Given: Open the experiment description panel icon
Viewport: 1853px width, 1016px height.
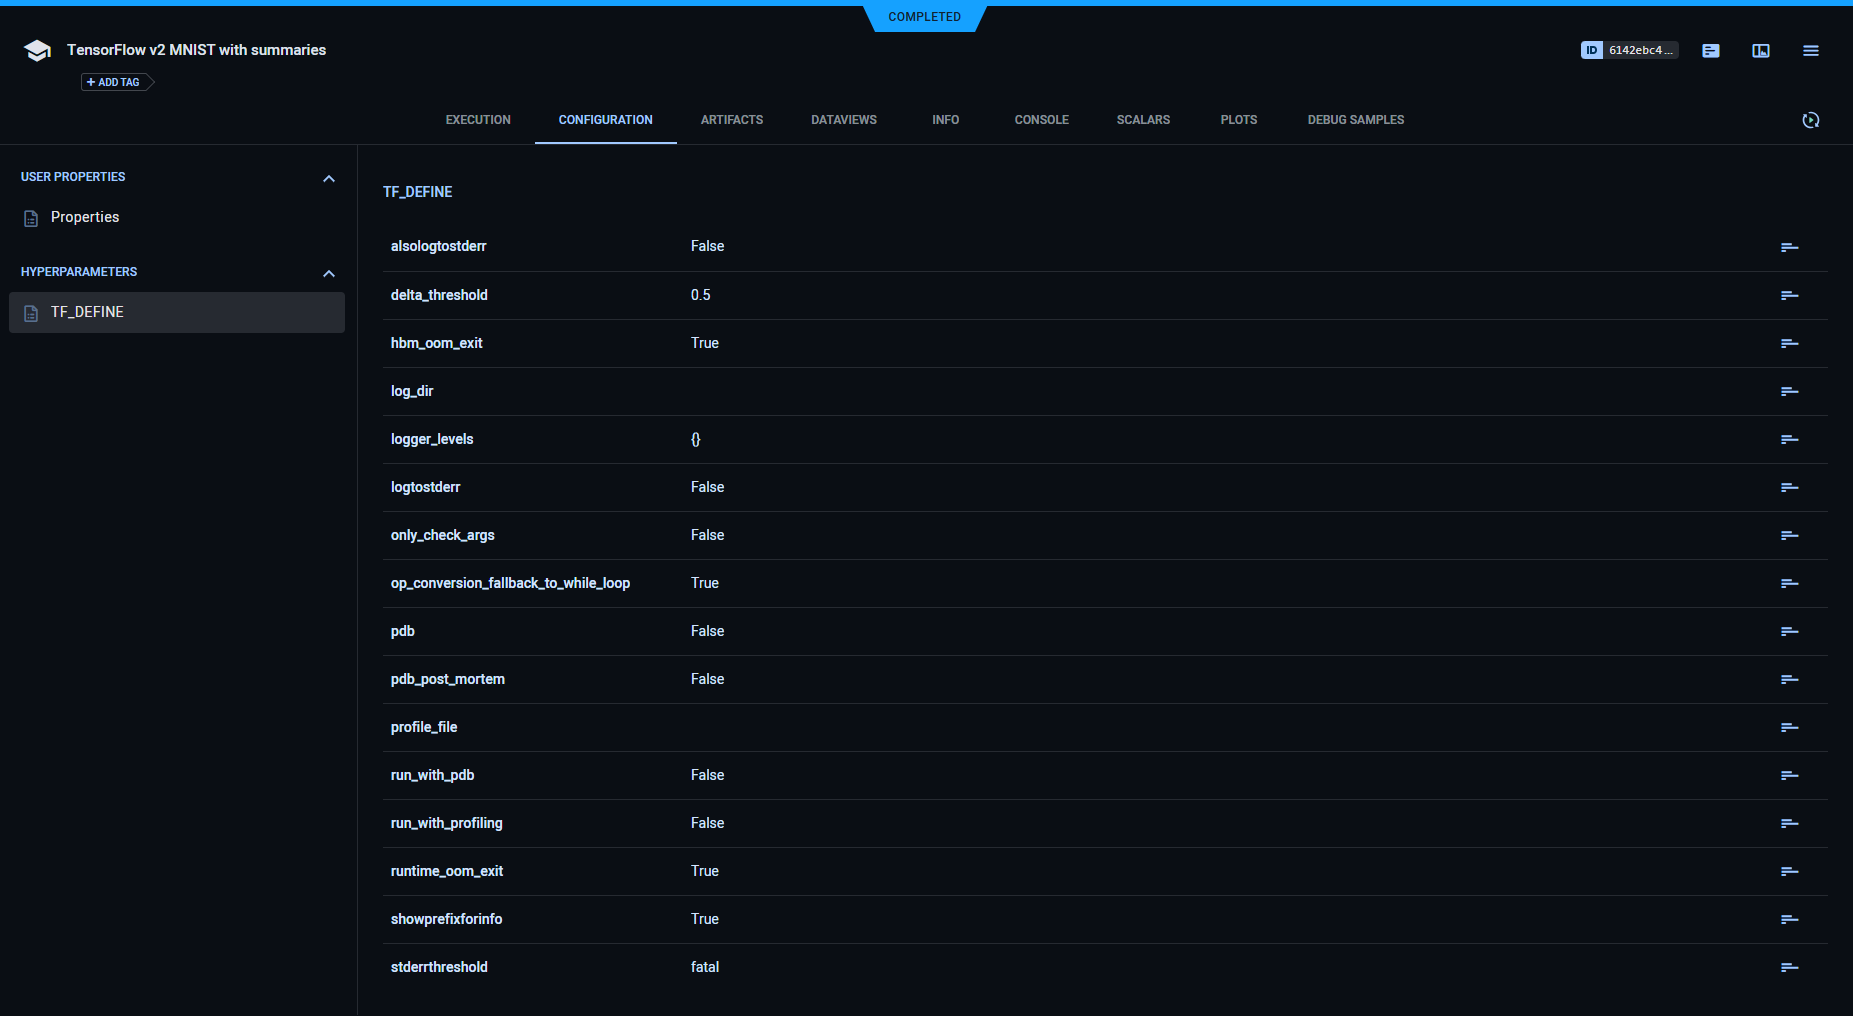Looking at the screenshot, I should click(x=1711, y=50).
